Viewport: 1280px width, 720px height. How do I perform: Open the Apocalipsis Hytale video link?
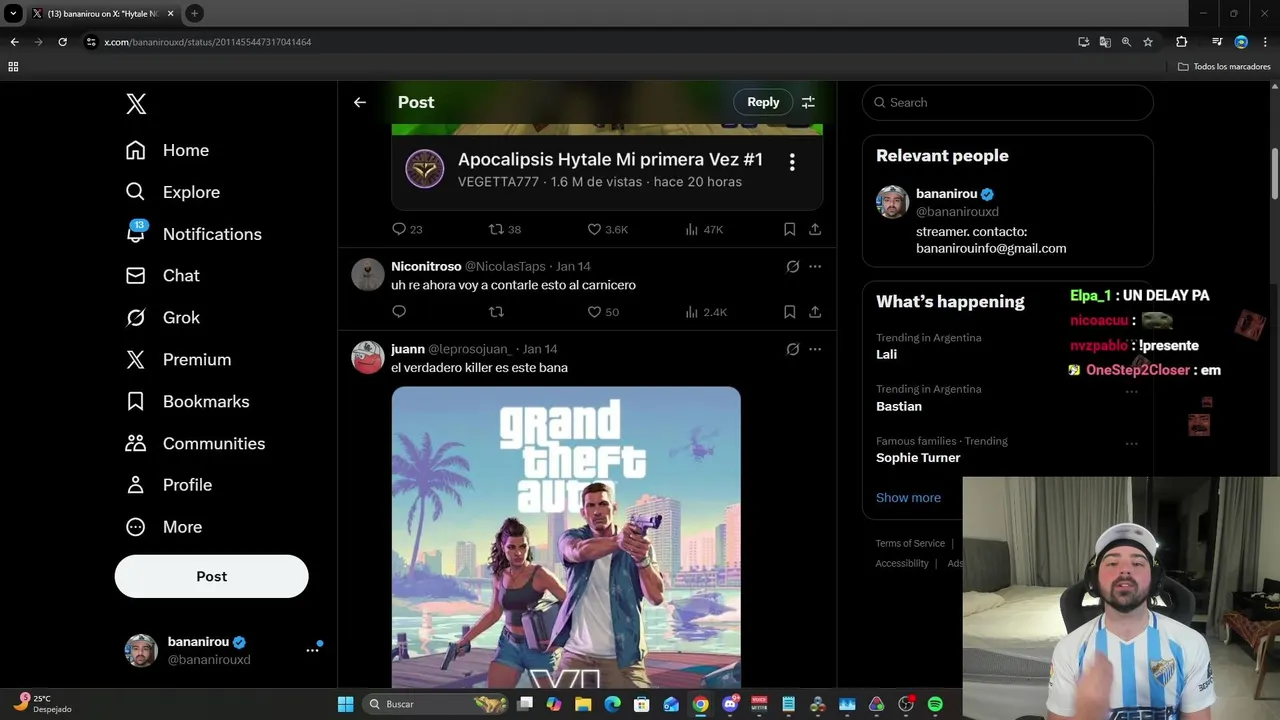tap(610, 159)
